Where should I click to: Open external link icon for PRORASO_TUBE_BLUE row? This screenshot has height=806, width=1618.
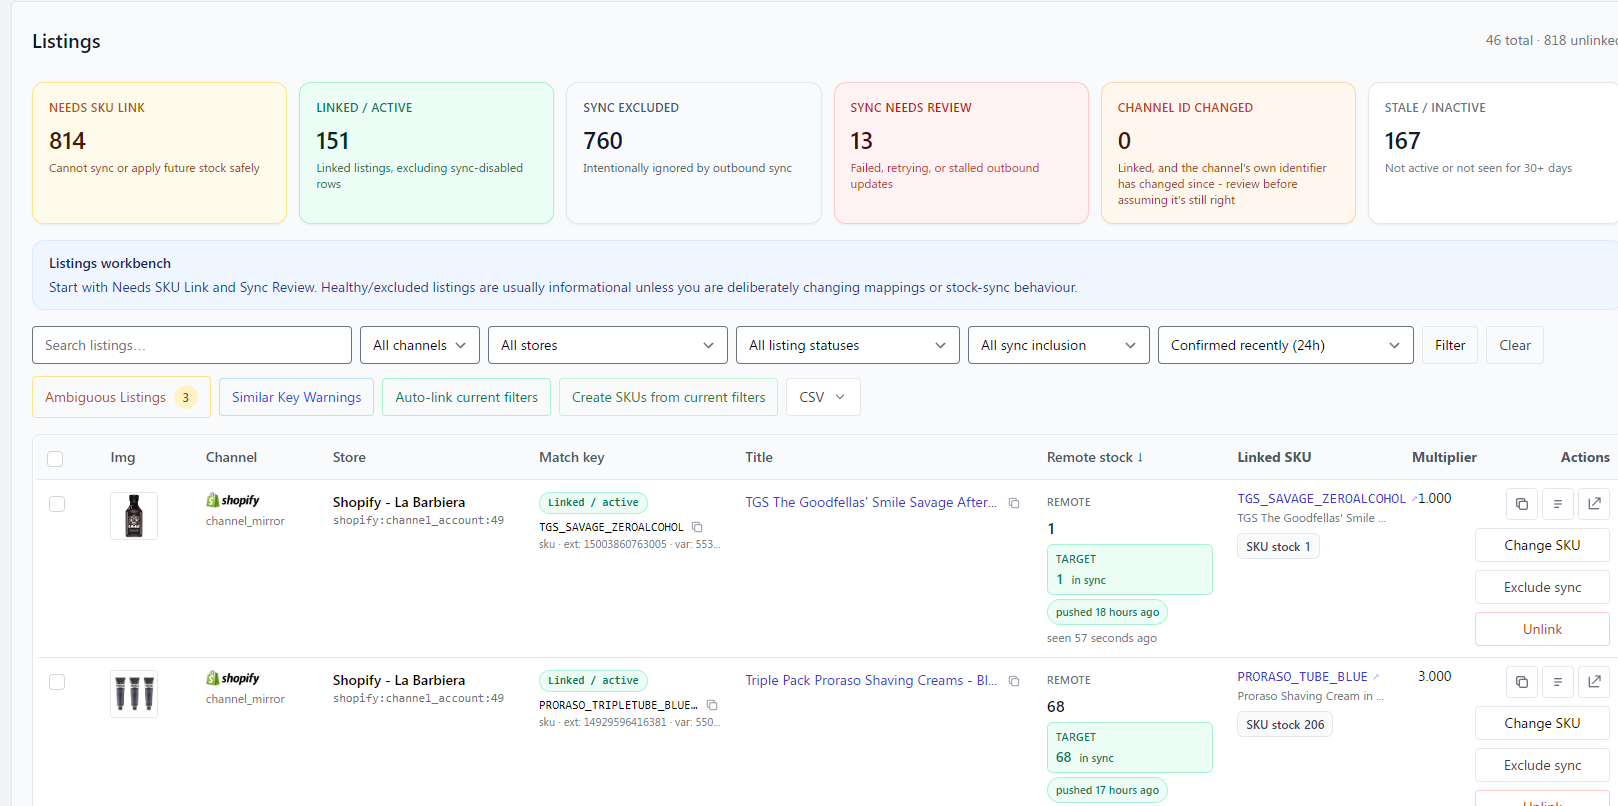pos(1594,682)
